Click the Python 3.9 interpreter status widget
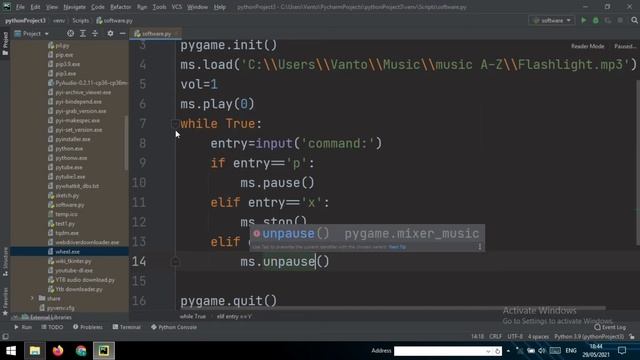 coord(589,337)
